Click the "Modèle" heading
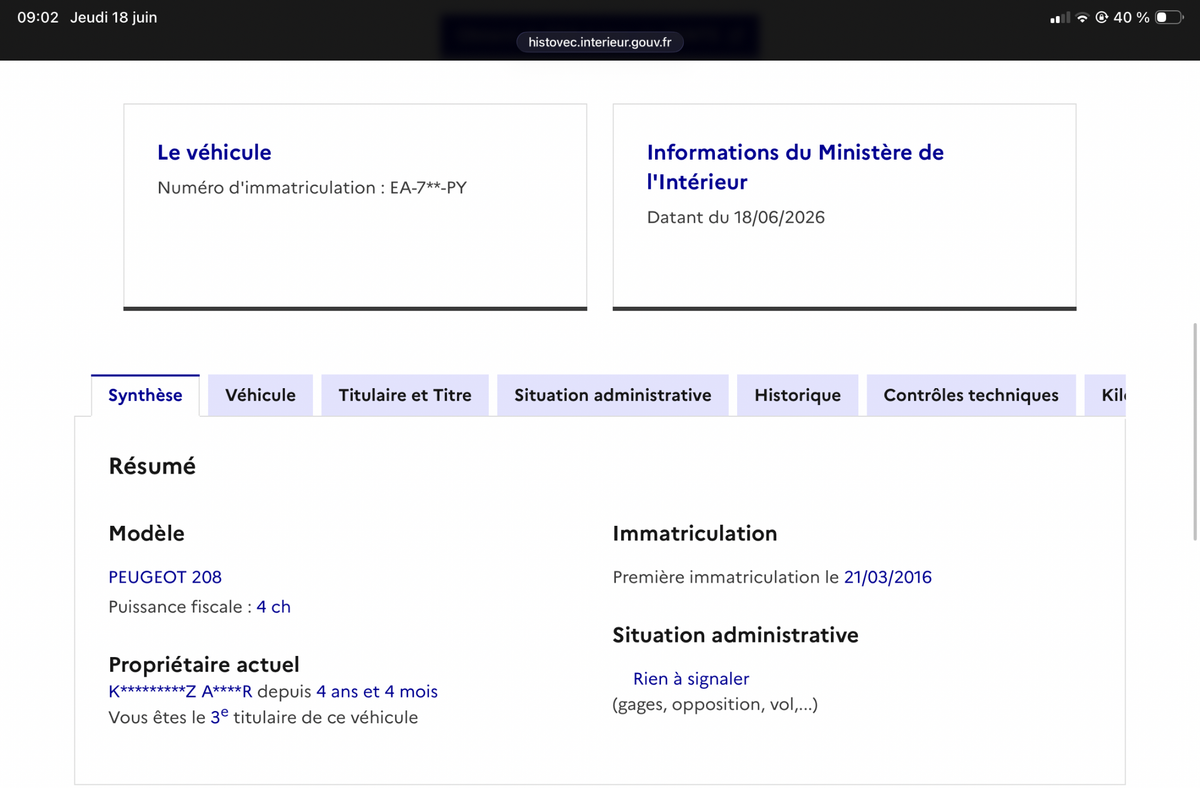 147,534
